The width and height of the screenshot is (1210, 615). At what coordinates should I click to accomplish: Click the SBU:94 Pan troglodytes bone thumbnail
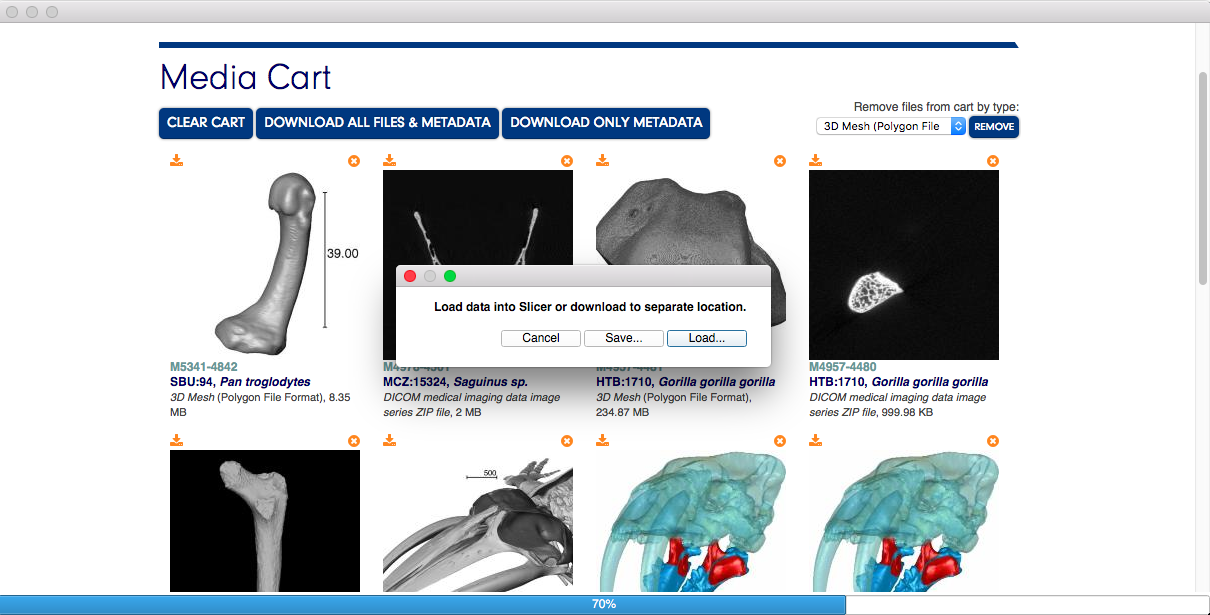264,264
